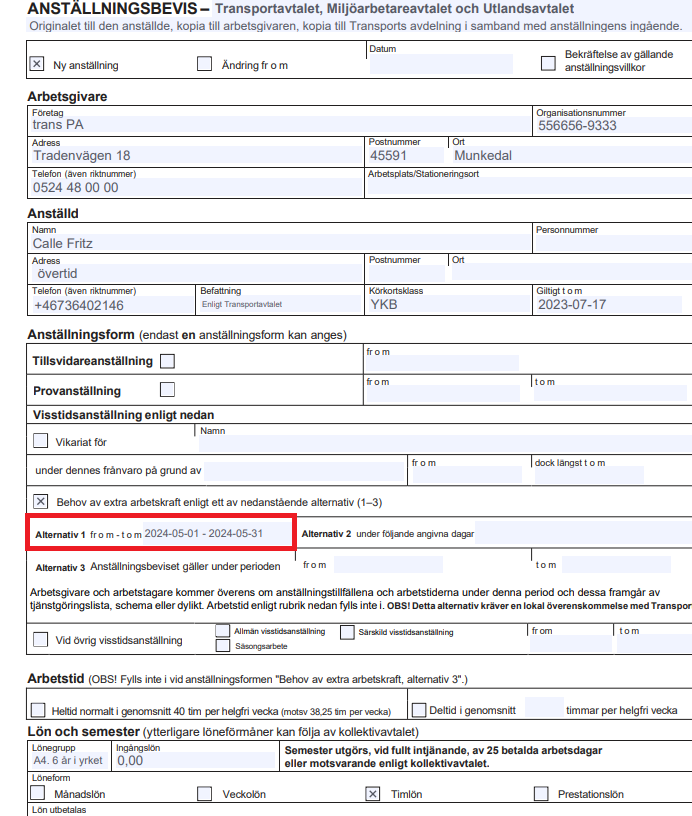Tick Bekräftelse av gällande anställningsvillkor checkbox

[548, 63]
